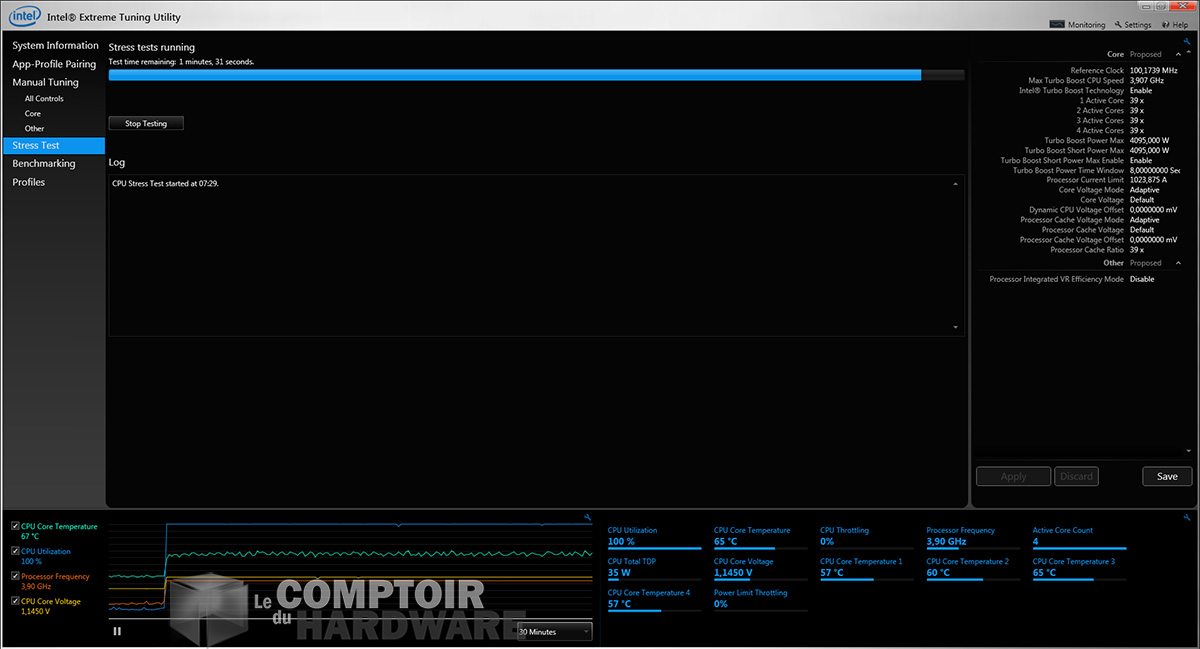Click the Apply button
This screenshot has width=1200, height=649.
pyautogui.click(x=1013, y=477)
